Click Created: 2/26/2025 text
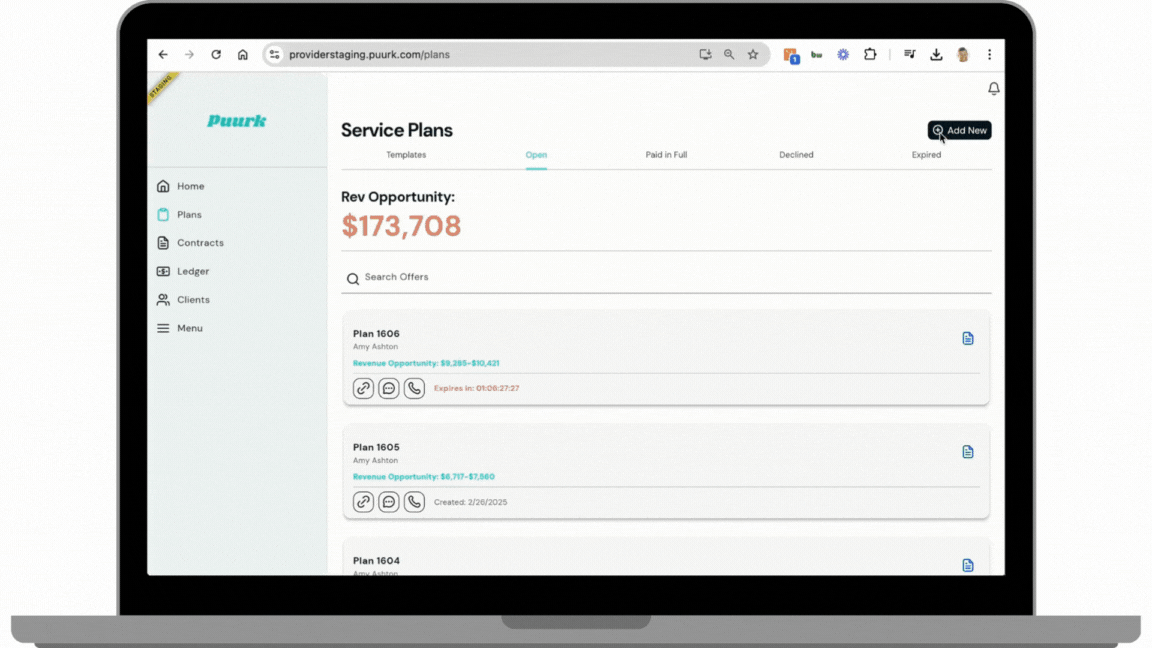1152x648 pixels. 470,503
